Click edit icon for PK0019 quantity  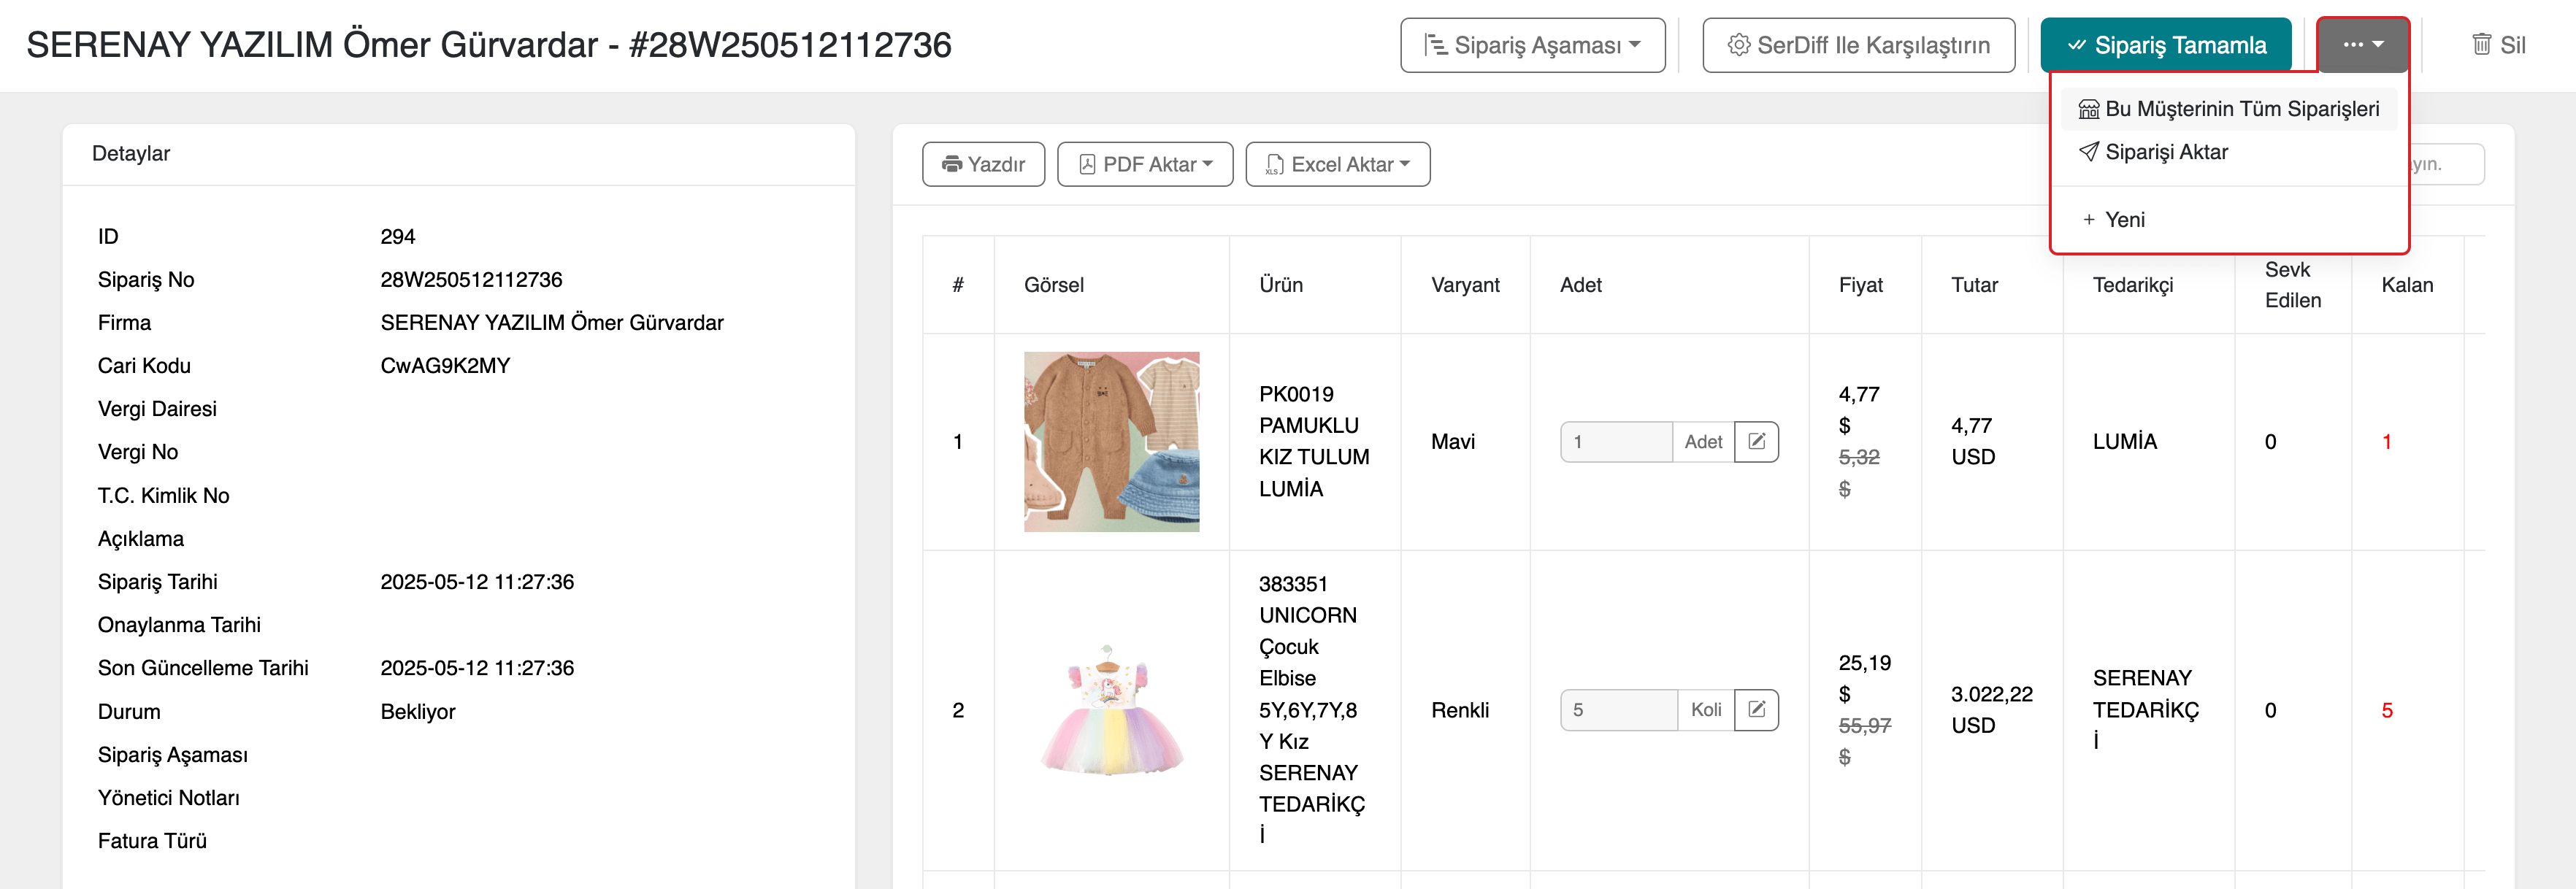[x=1756, y=441]
